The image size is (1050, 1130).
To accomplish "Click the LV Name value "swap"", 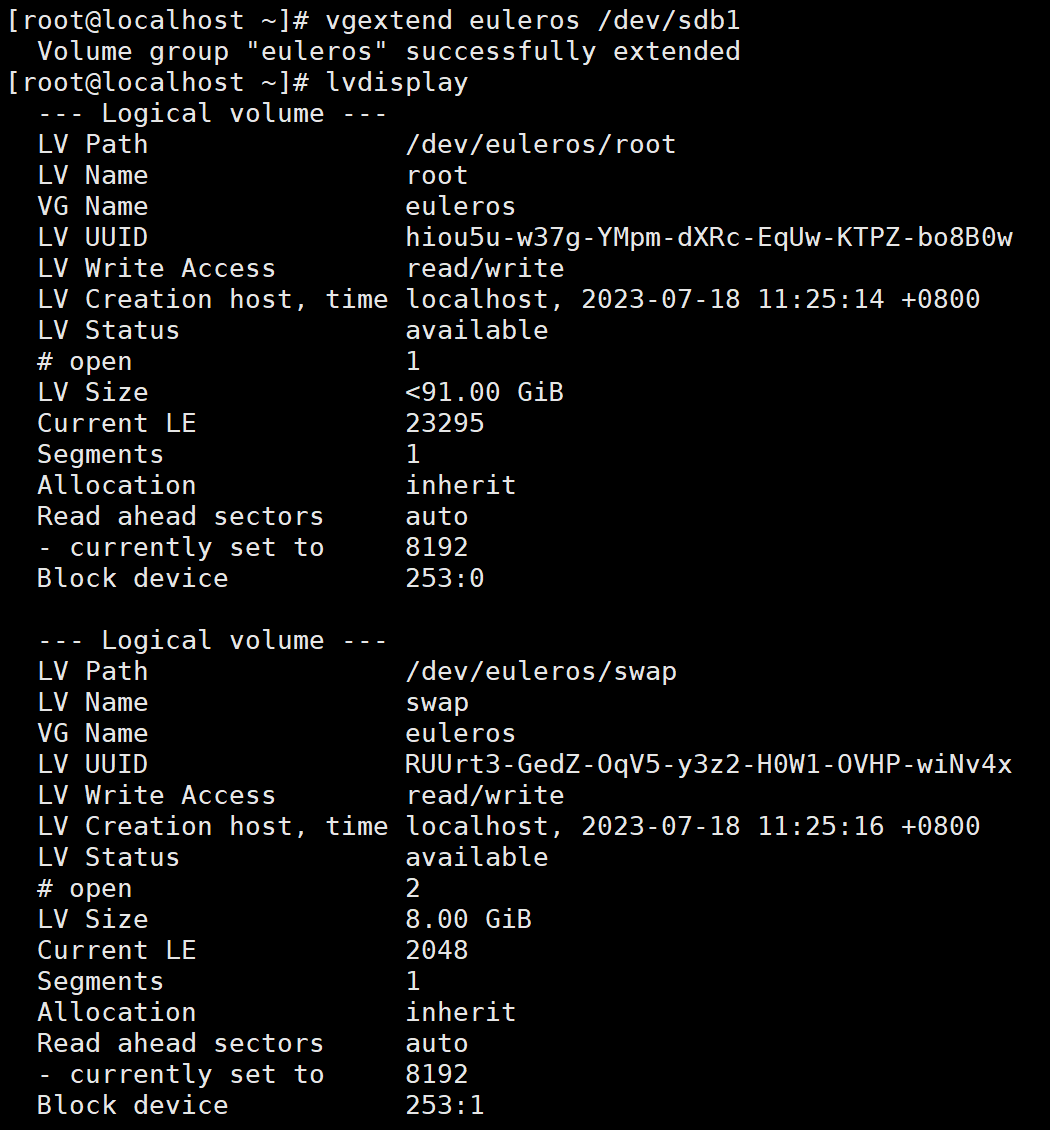I will pos(437,703).
